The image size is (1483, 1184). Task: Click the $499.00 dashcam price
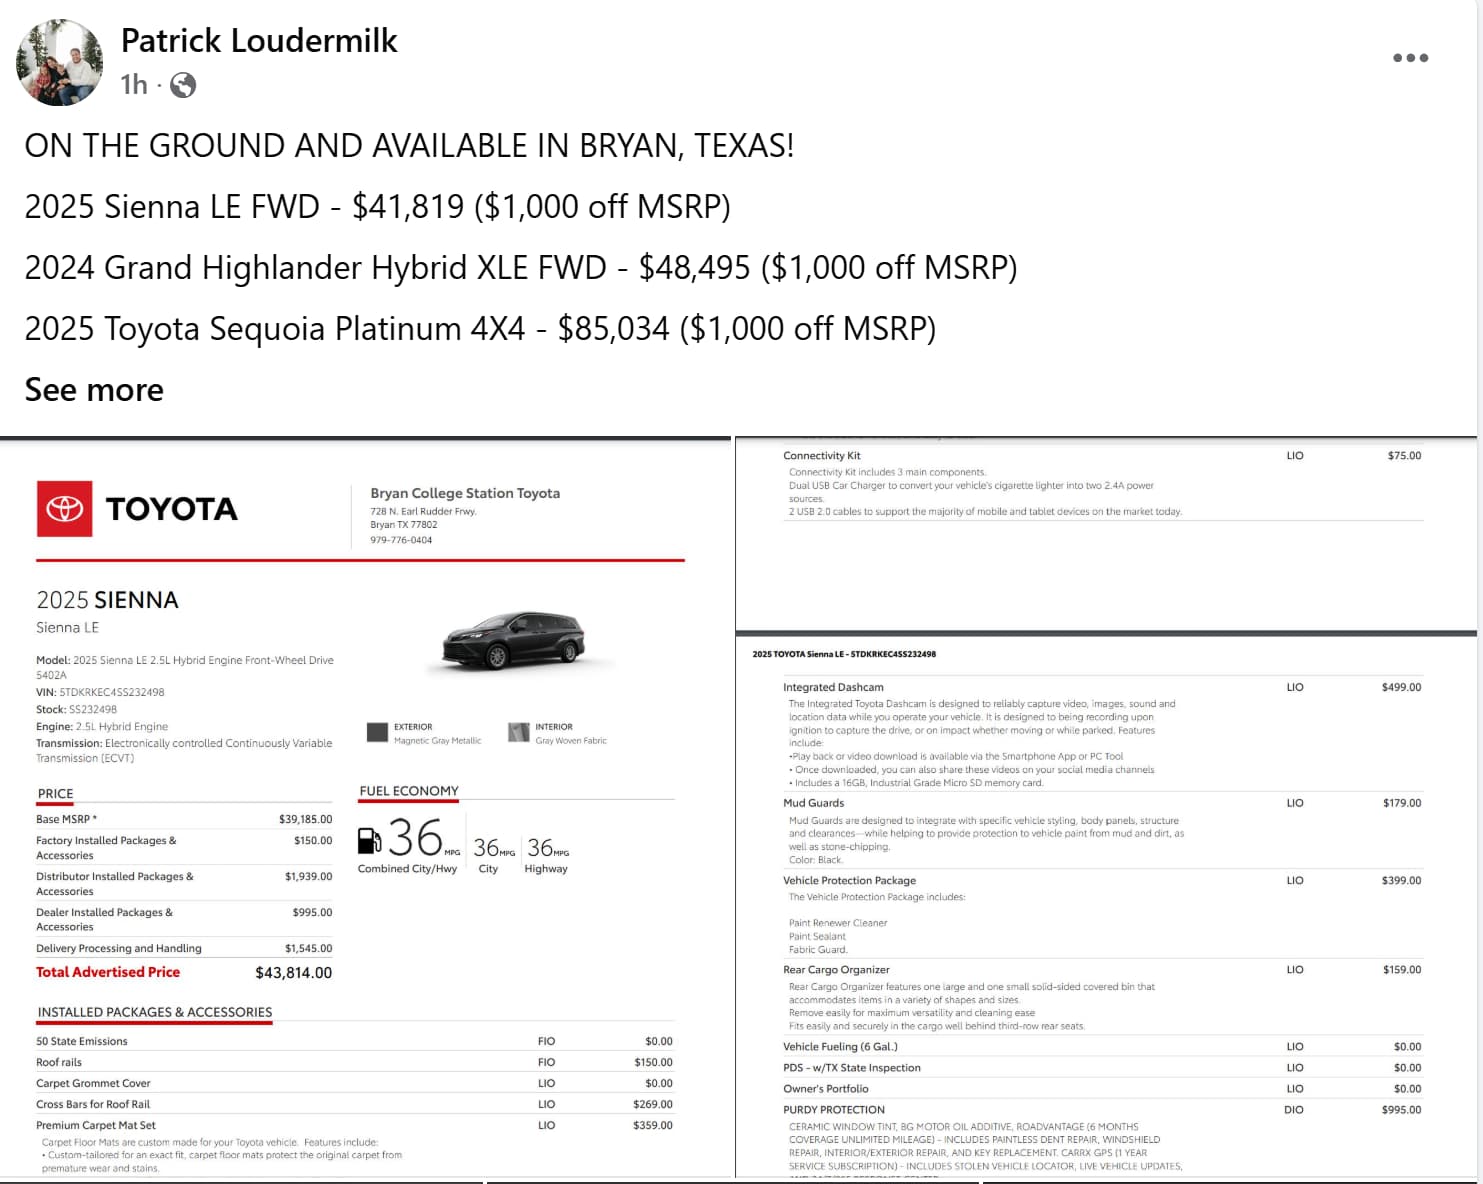[x=1401, y=687]
